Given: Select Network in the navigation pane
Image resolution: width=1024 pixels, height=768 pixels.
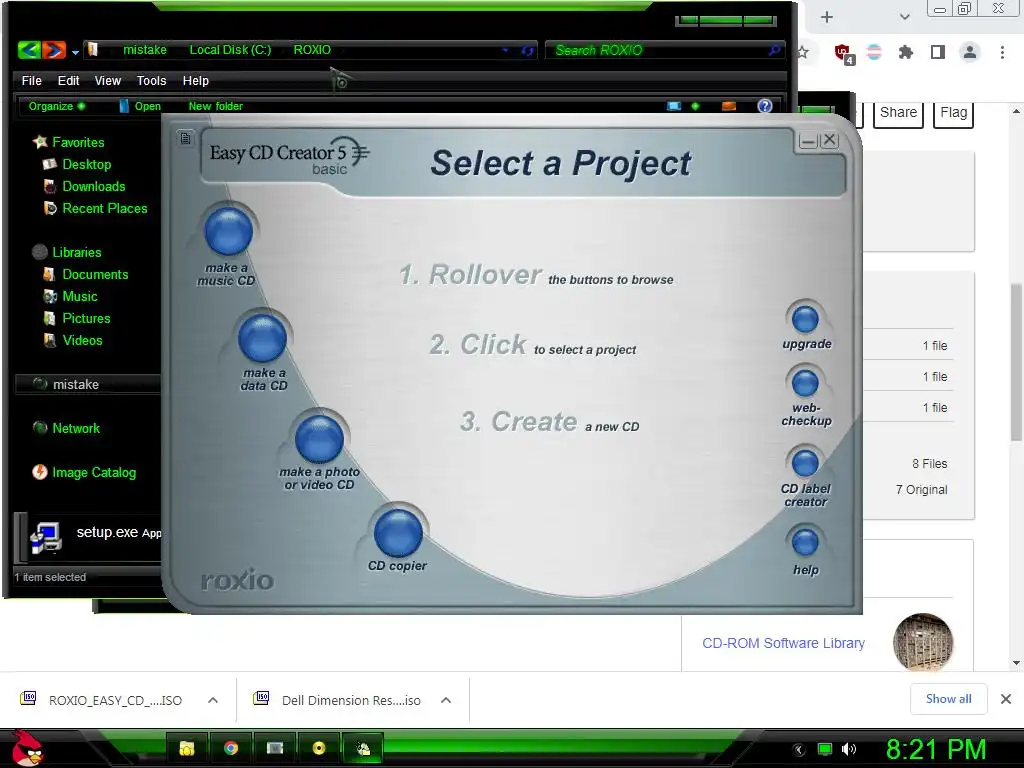Looking at the screenshot, I should point(76,428).
